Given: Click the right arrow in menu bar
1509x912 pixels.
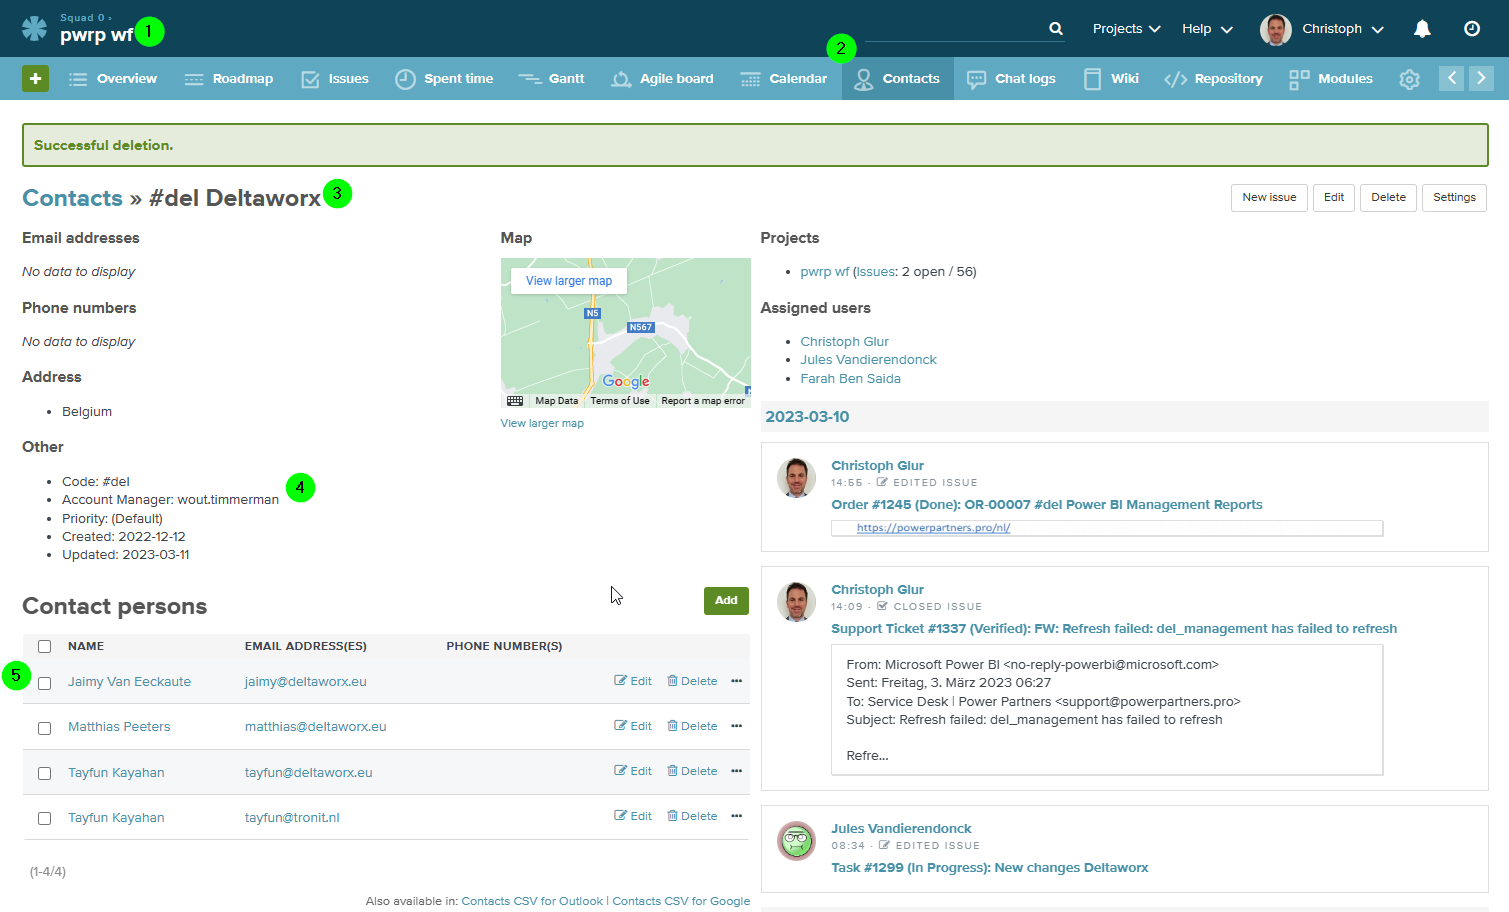Looking at the screenshot, I should [x=1482, y=78].
